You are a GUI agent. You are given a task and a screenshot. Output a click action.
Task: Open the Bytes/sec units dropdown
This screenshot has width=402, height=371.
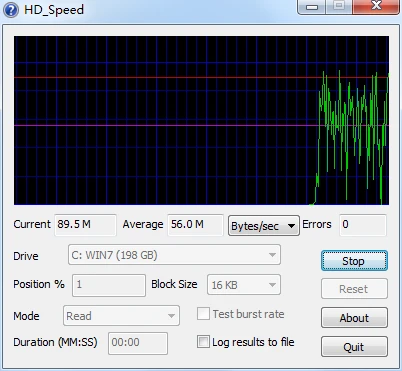tap(264, 226)
